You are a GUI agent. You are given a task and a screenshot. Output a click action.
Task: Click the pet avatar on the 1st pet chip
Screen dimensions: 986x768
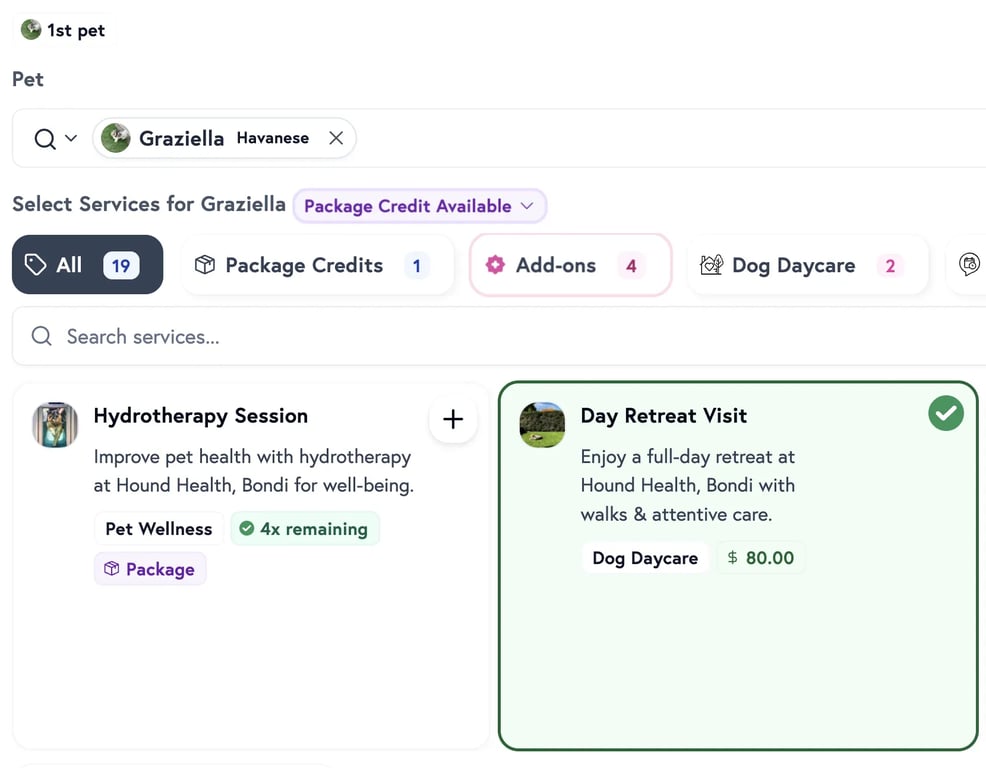30,29
